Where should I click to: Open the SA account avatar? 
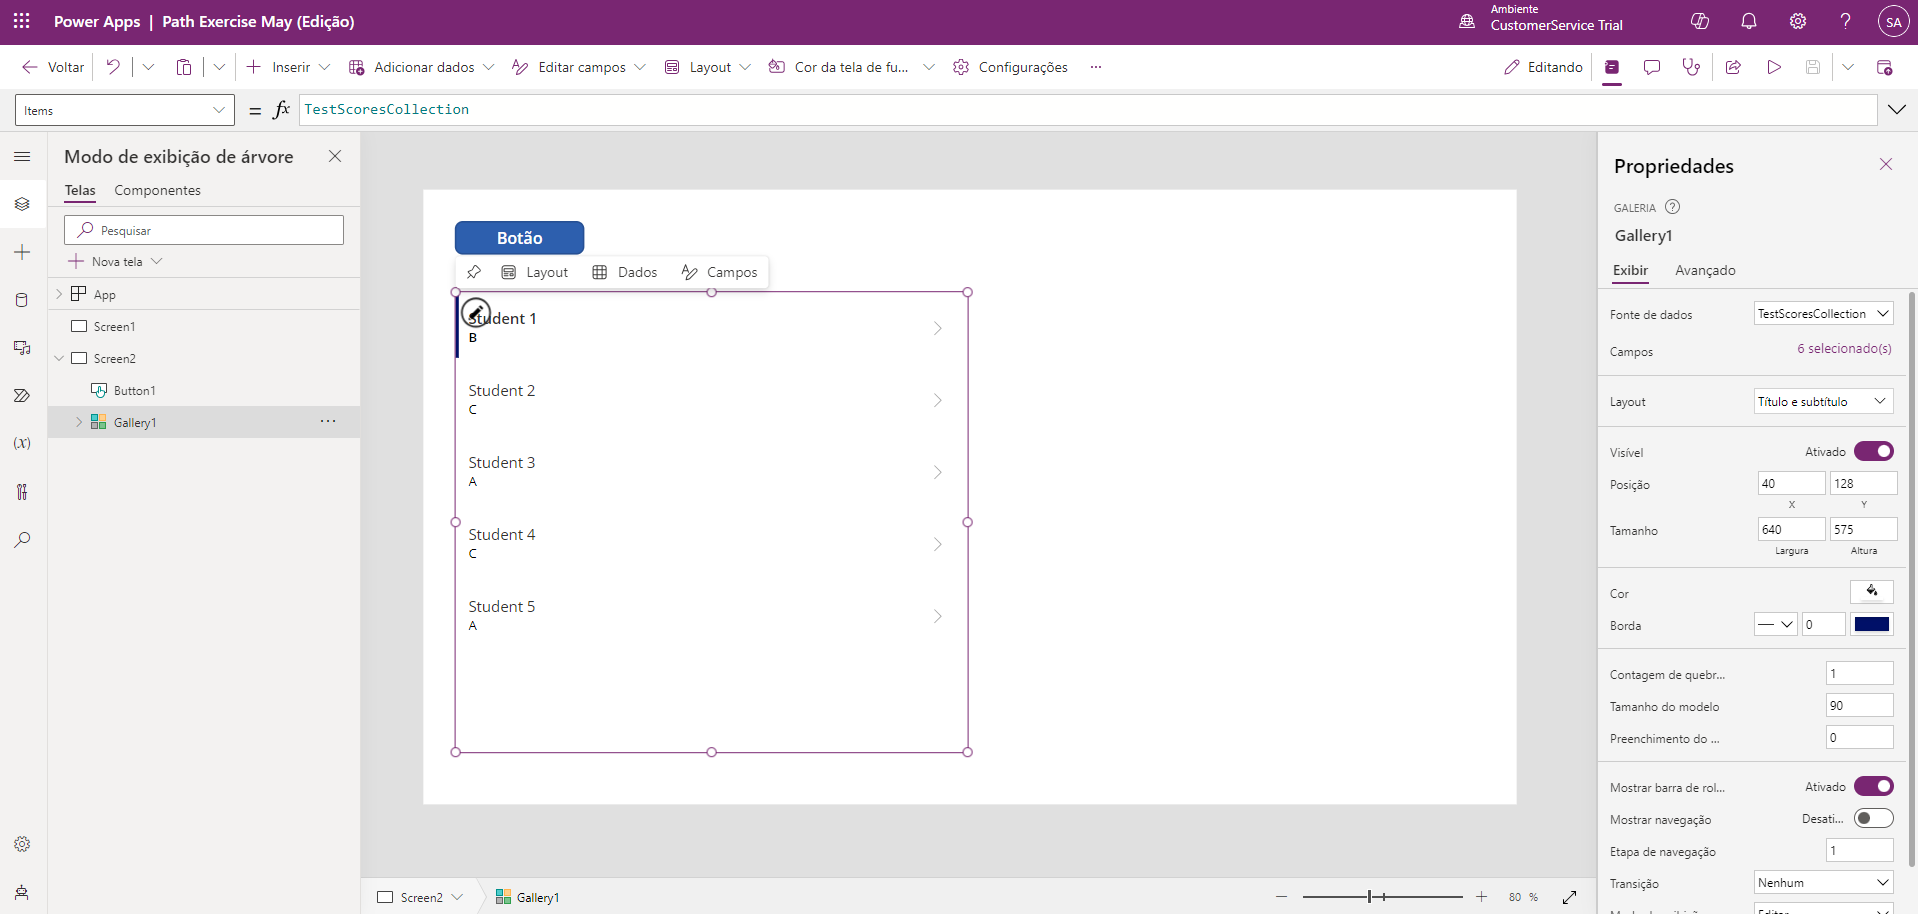1893,22
